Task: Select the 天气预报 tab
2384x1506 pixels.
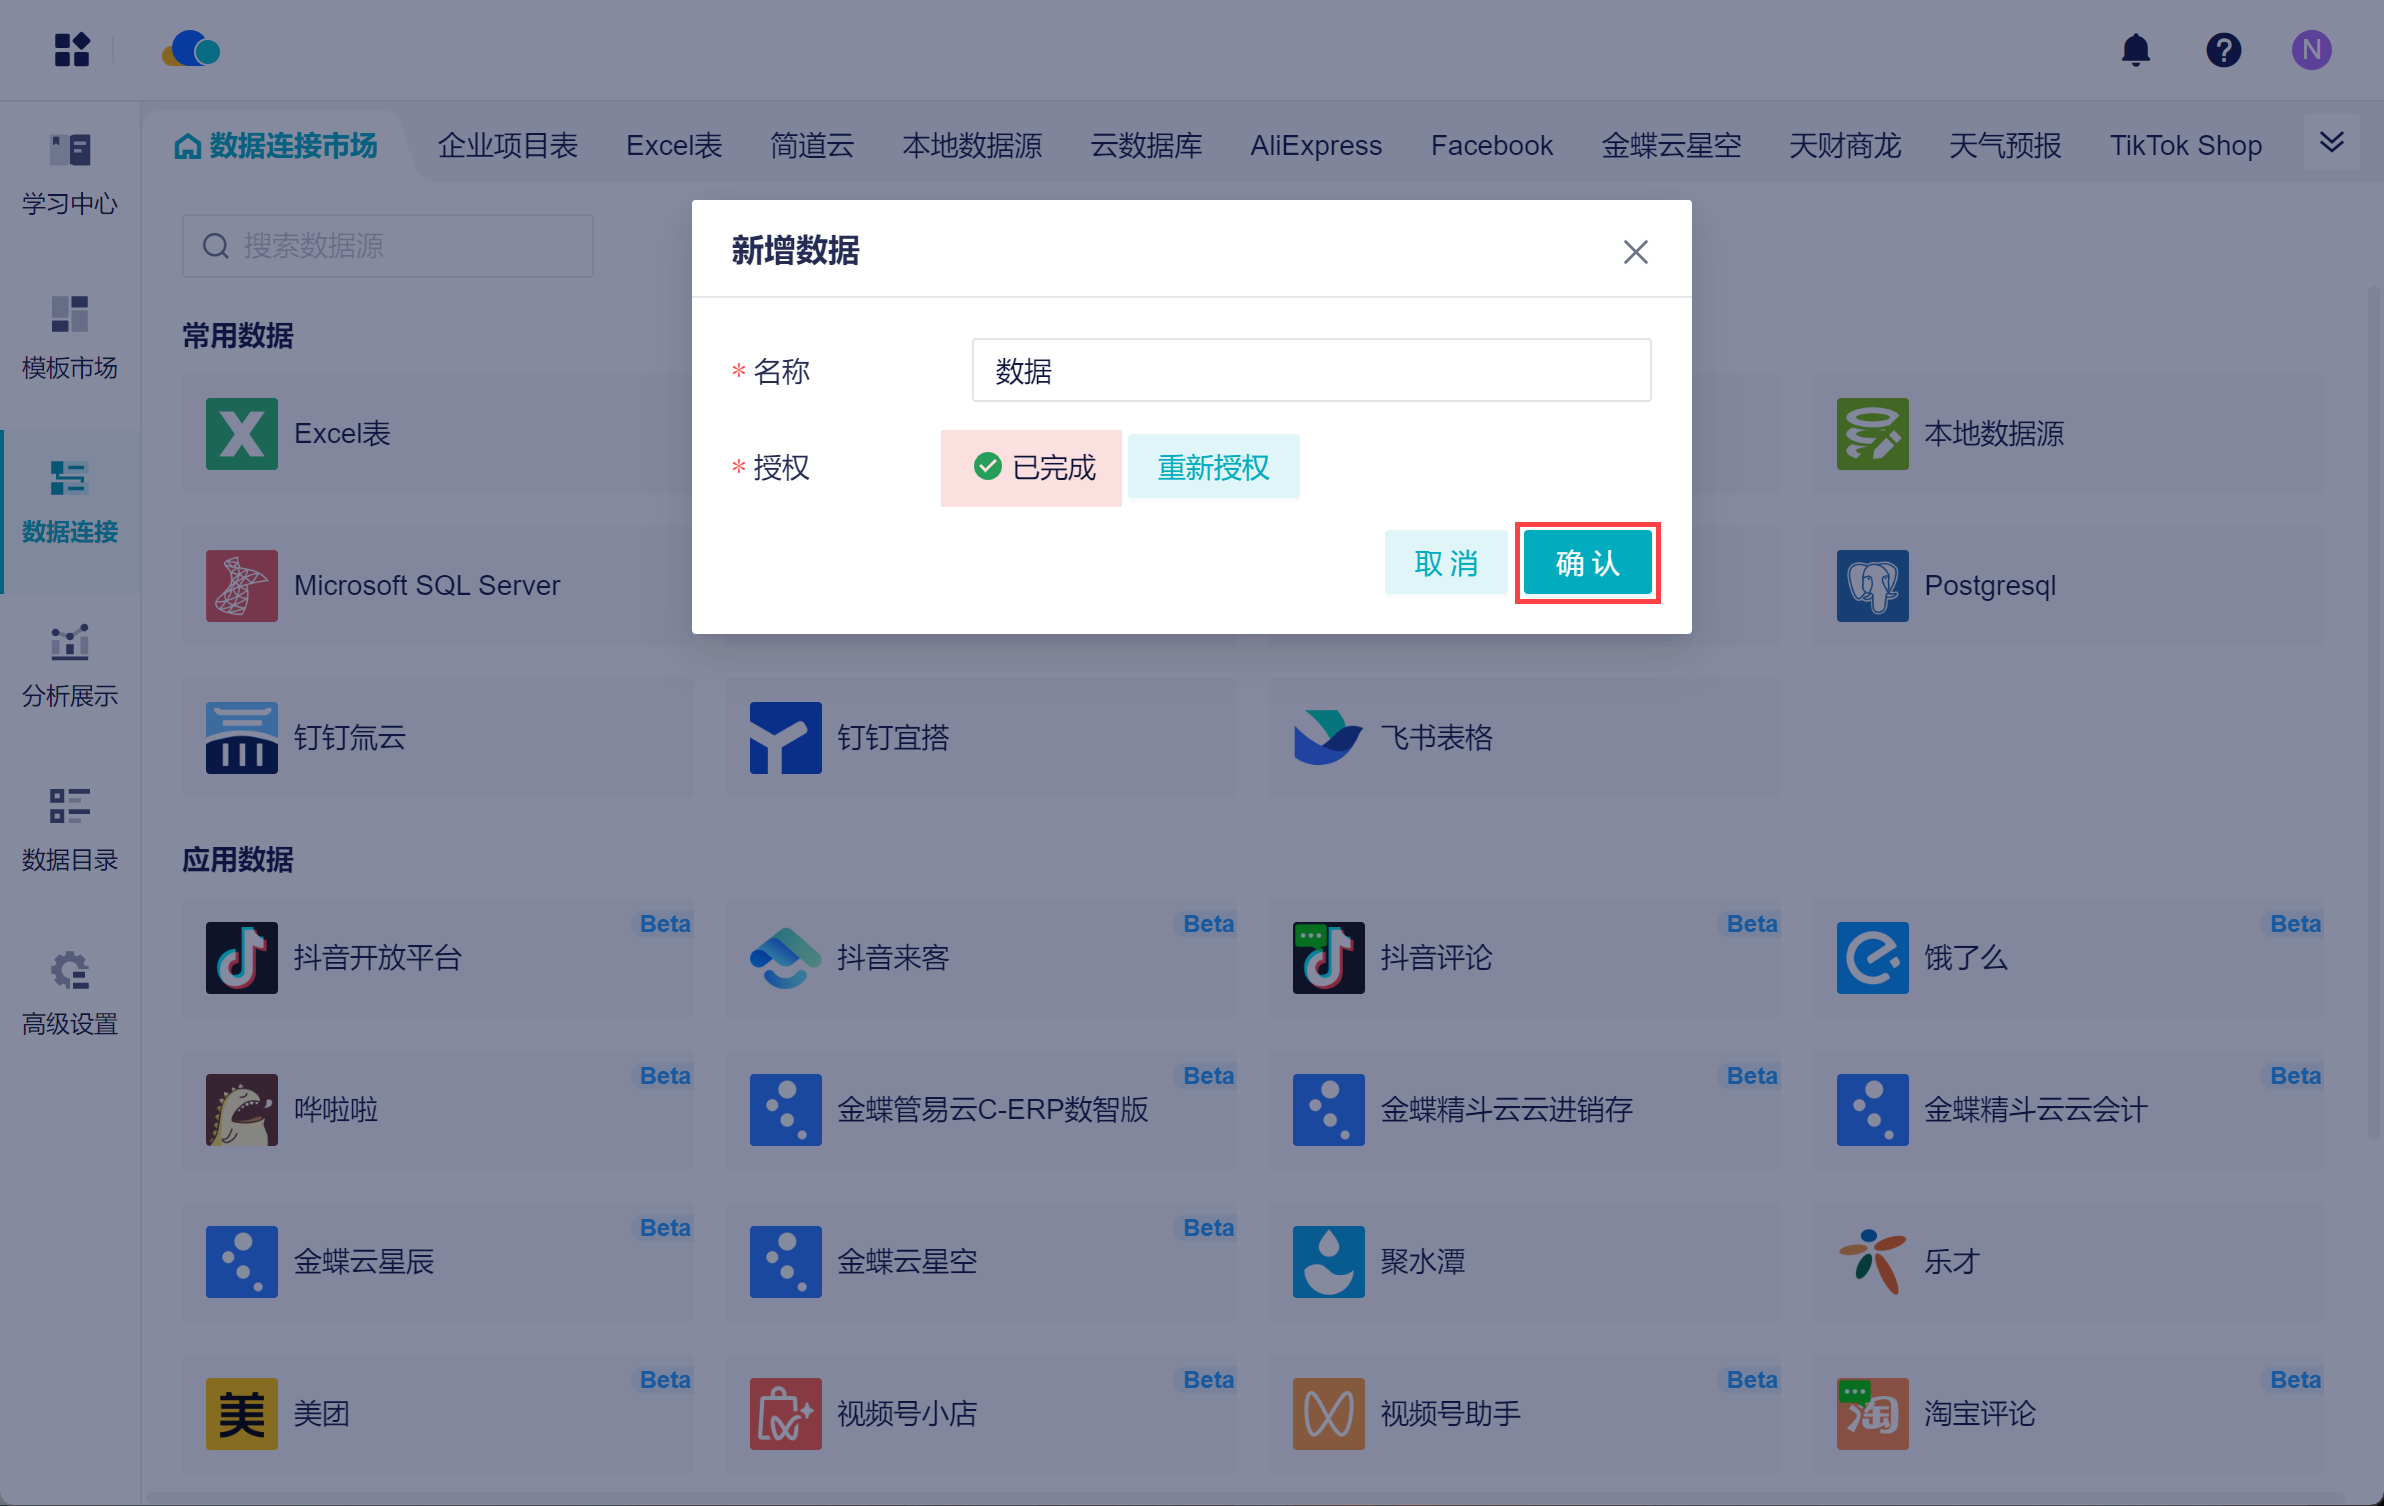Action: (x=2004, y=146)
